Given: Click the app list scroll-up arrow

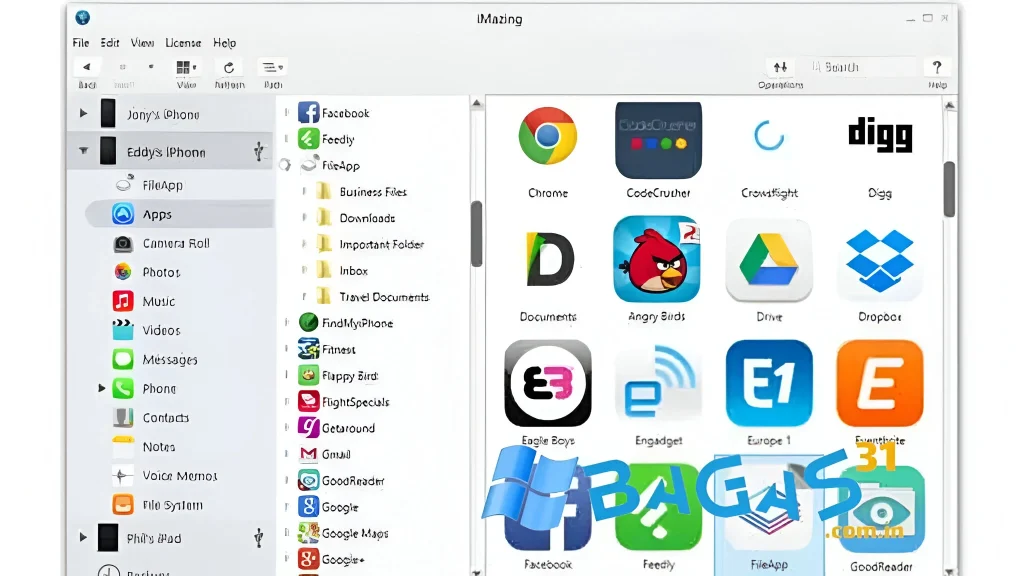Looking at the screenshot, I should (x=477, y=103).
